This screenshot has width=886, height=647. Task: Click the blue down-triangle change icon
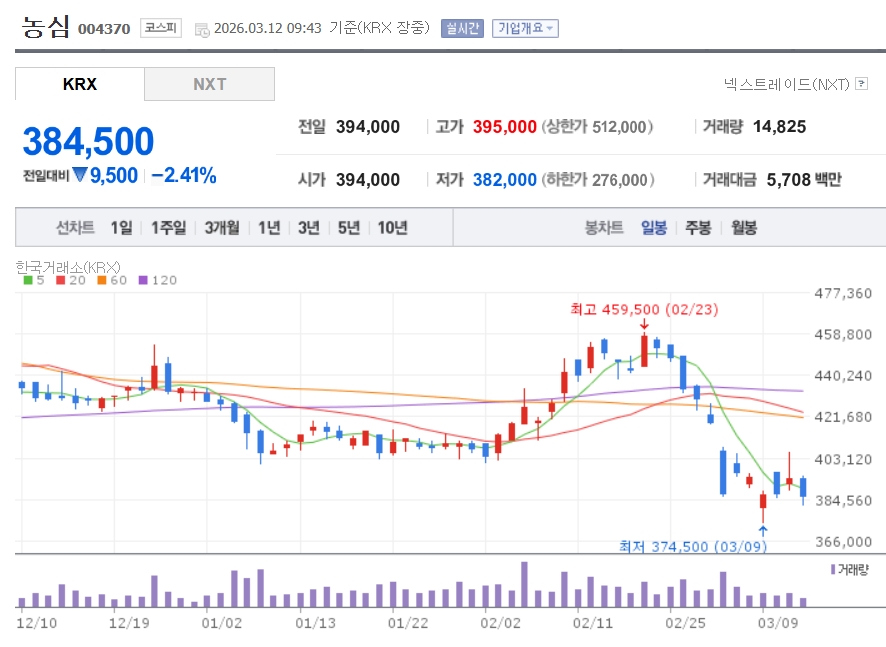(80, 175)
